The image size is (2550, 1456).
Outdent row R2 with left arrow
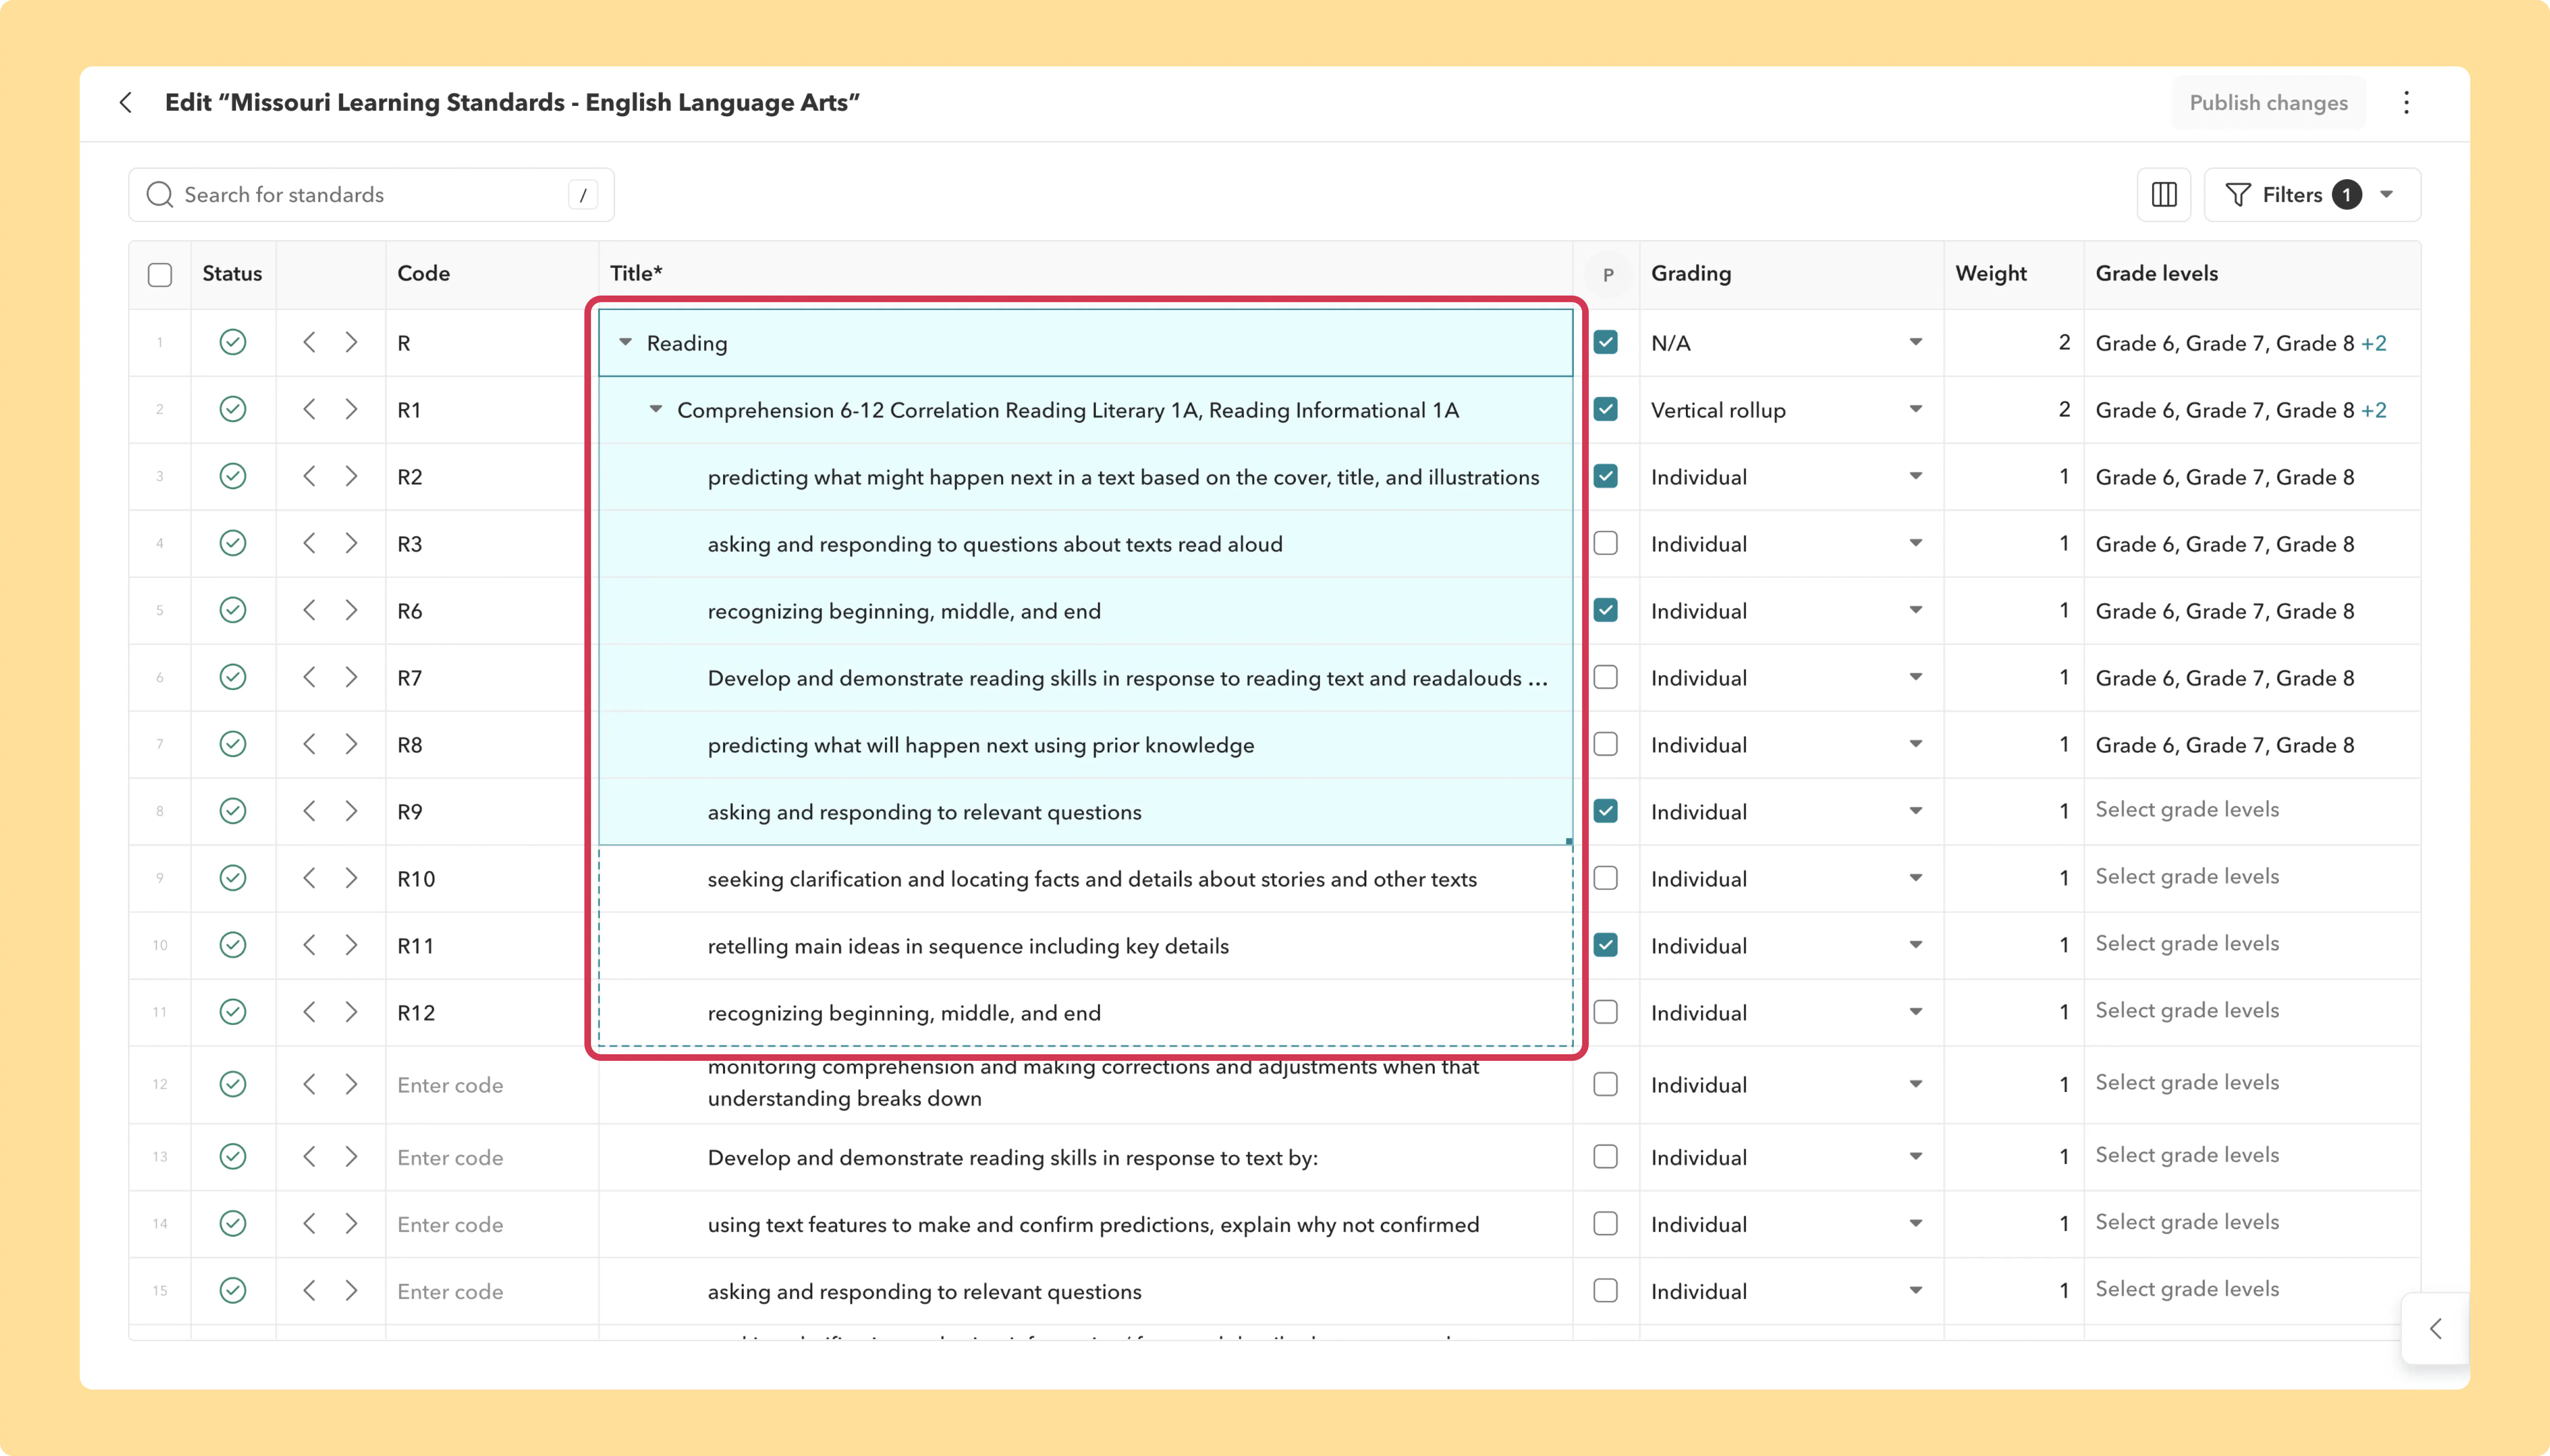[309, 476]
